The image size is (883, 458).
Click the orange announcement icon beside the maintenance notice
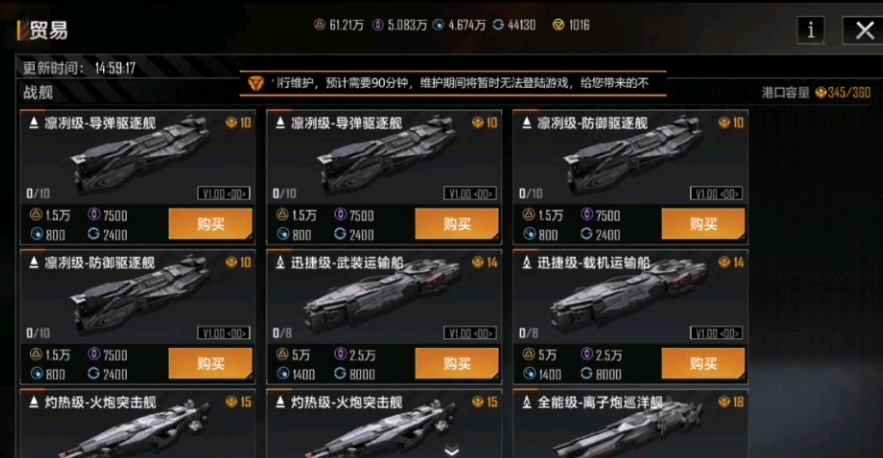256,83
